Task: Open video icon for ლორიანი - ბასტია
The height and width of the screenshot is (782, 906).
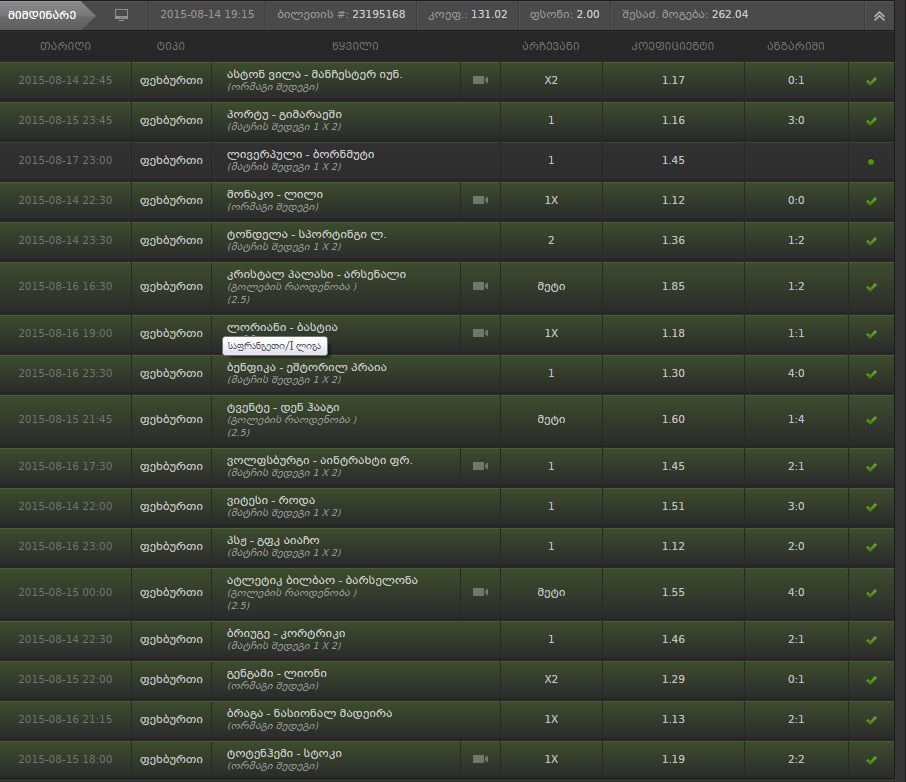Action: 480,333
